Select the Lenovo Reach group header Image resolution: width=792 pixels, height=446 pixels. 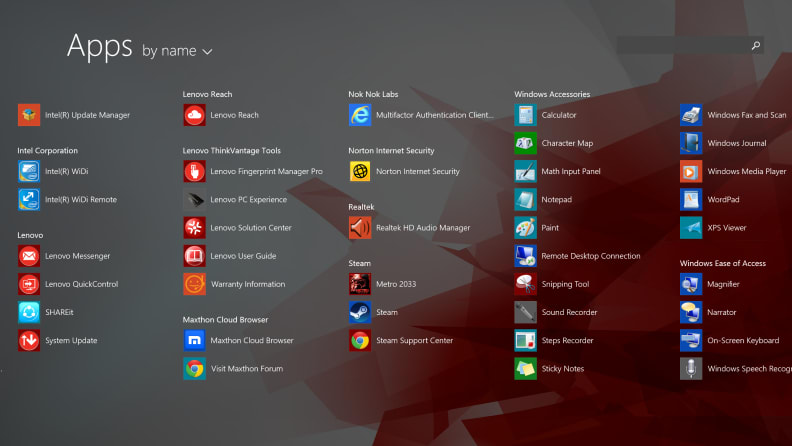coord(208,94)
